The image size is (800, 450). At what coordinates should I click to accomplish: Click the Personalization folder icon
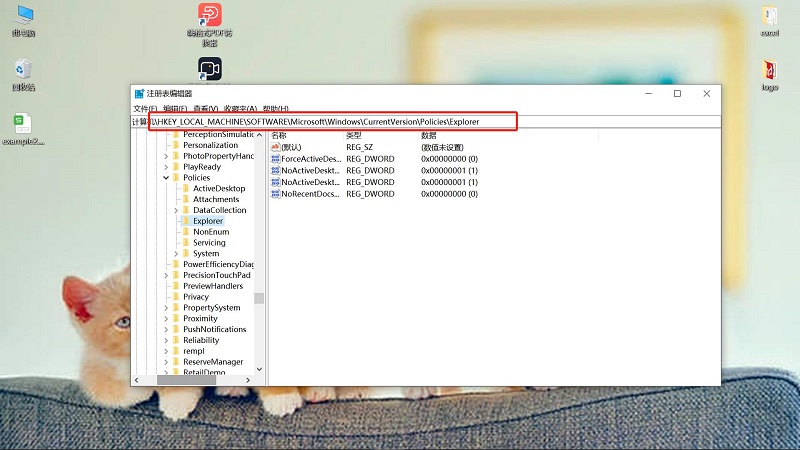(176, 145)
